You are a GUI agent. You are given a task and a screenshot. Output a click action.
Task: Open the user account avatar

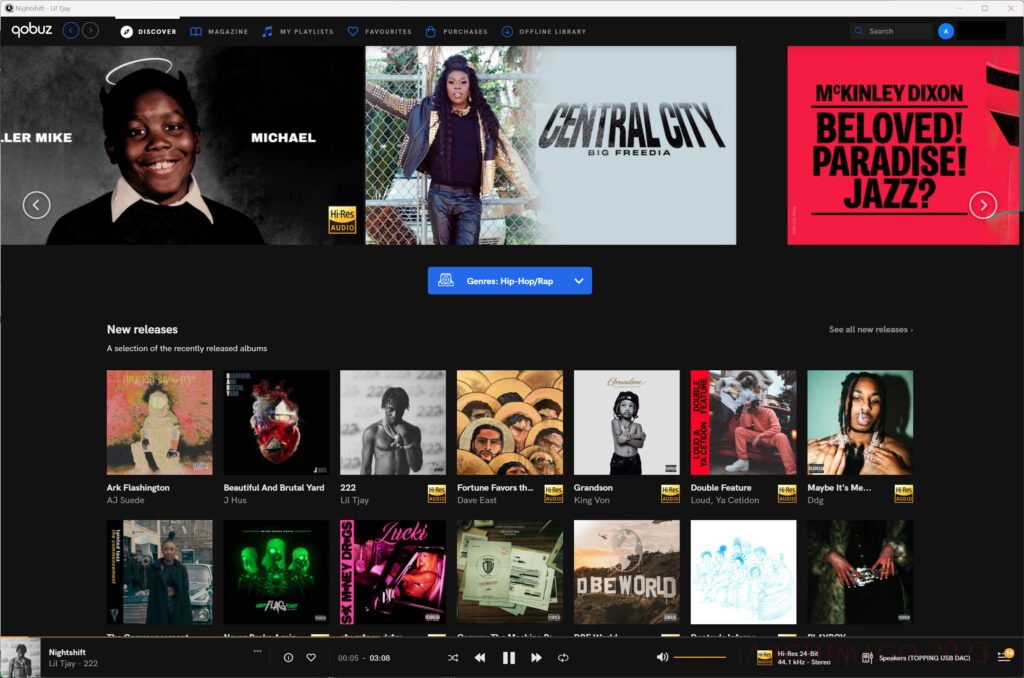pos(945,31)
